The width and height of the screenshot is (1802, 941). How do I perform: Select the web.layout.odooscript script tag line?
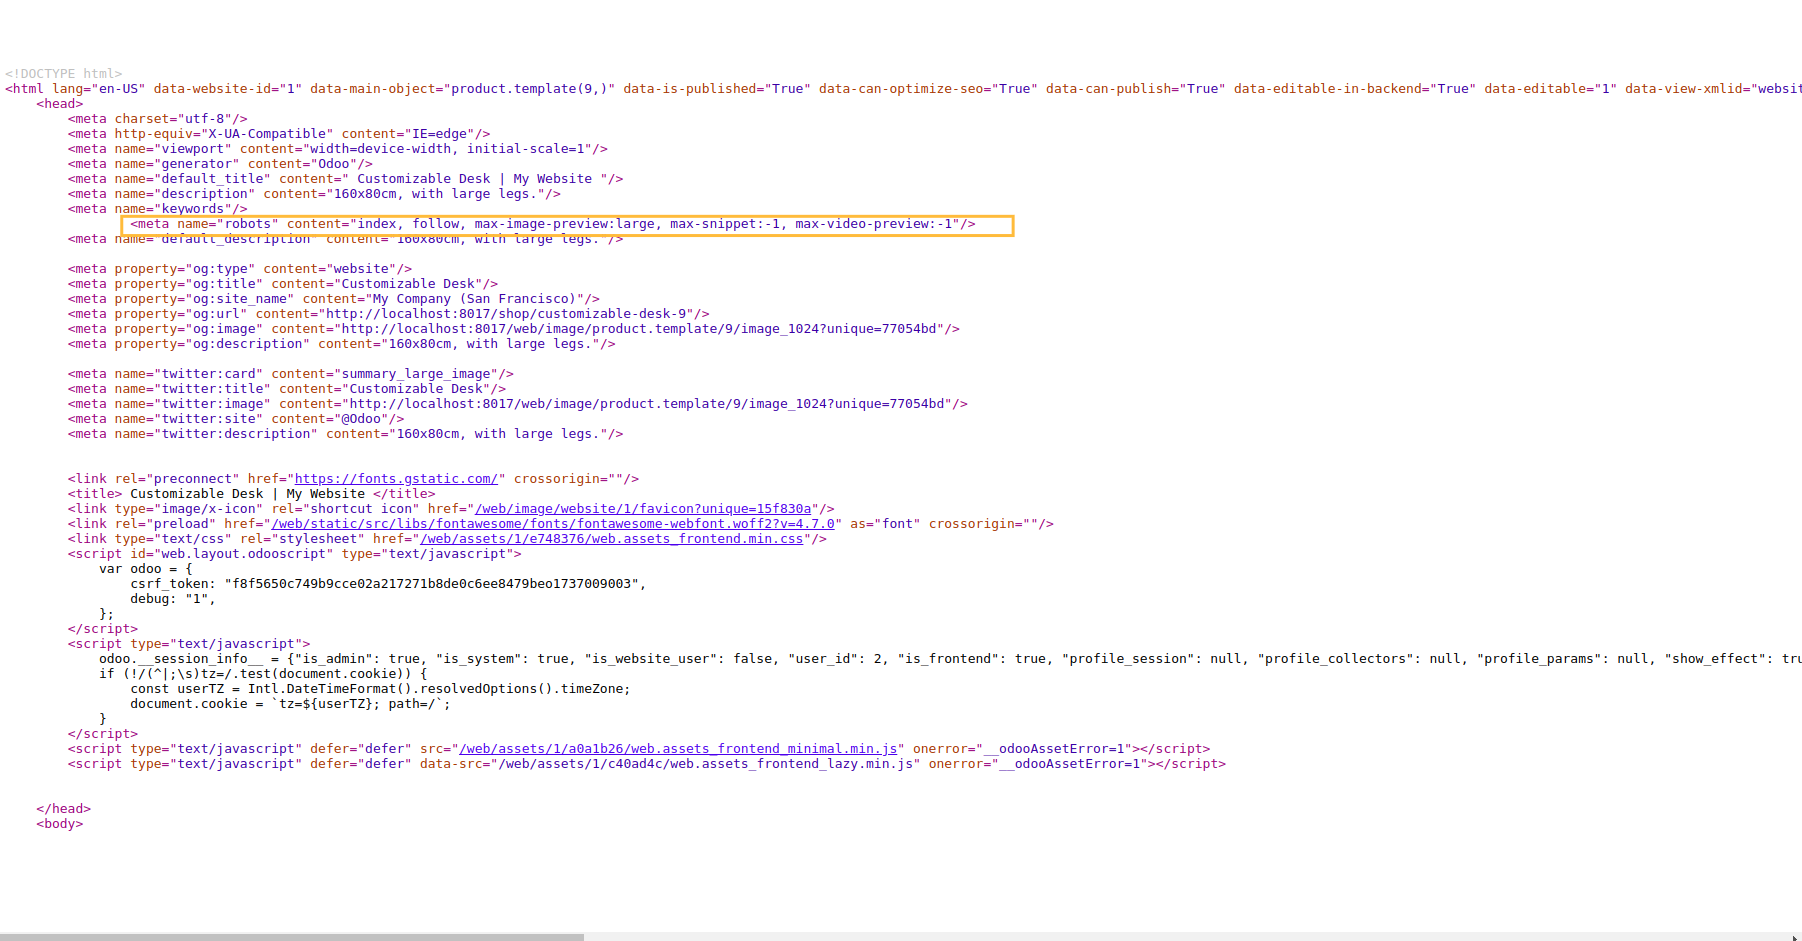click(x=295, y=554)
